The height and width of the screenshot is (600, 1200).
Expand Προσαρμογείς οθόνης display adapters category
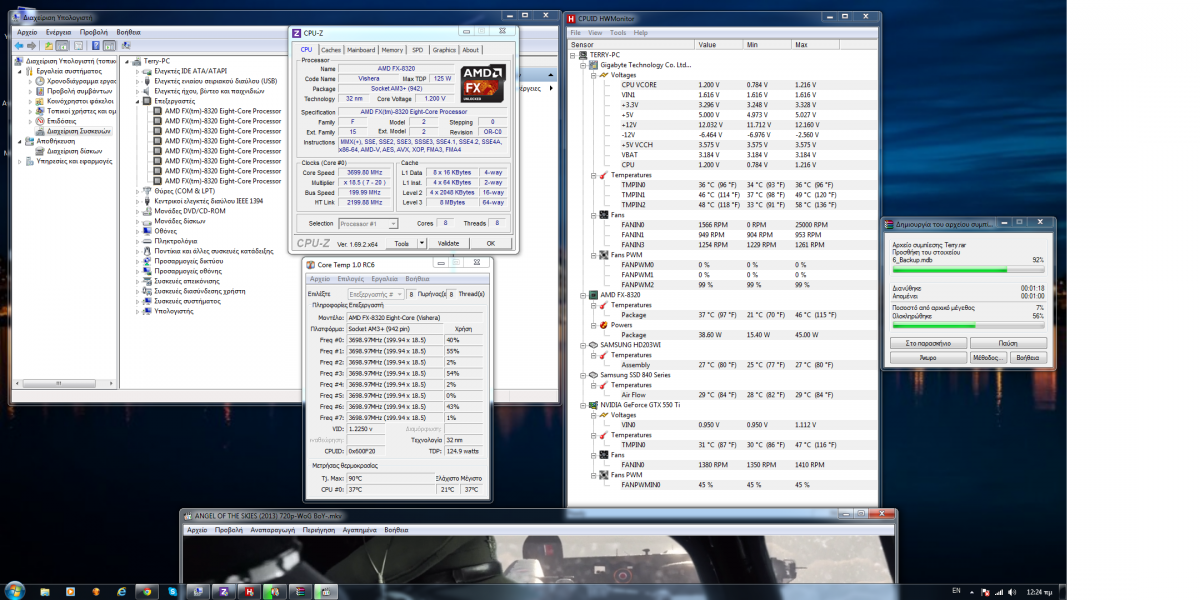[x=137, y=271]
